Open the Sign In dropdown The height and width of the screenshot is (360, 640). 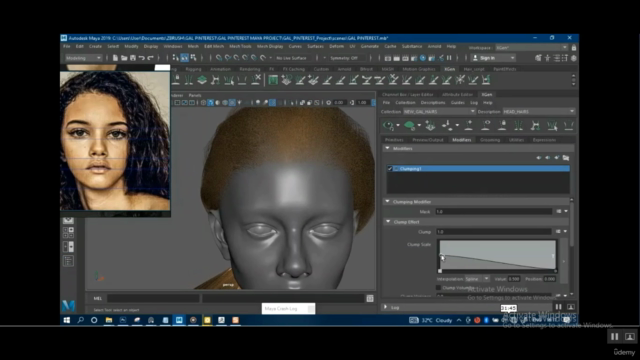493,58
